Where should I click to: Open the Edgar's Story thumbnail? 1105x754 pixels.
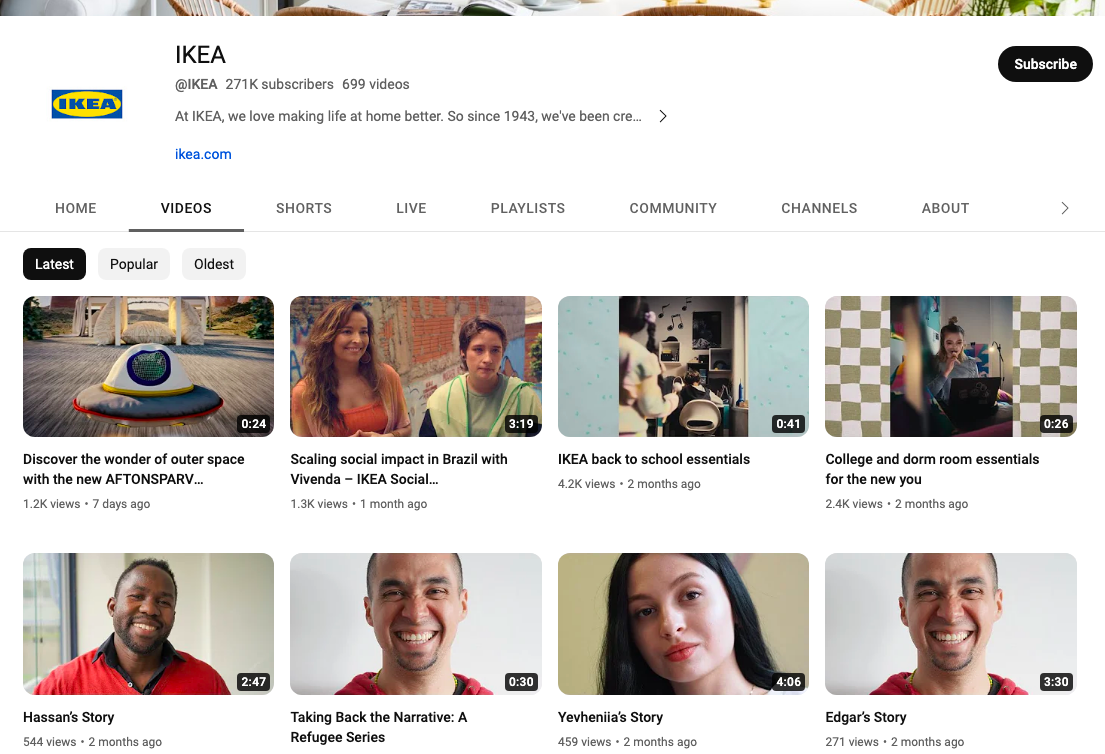(x=951, y=624)
